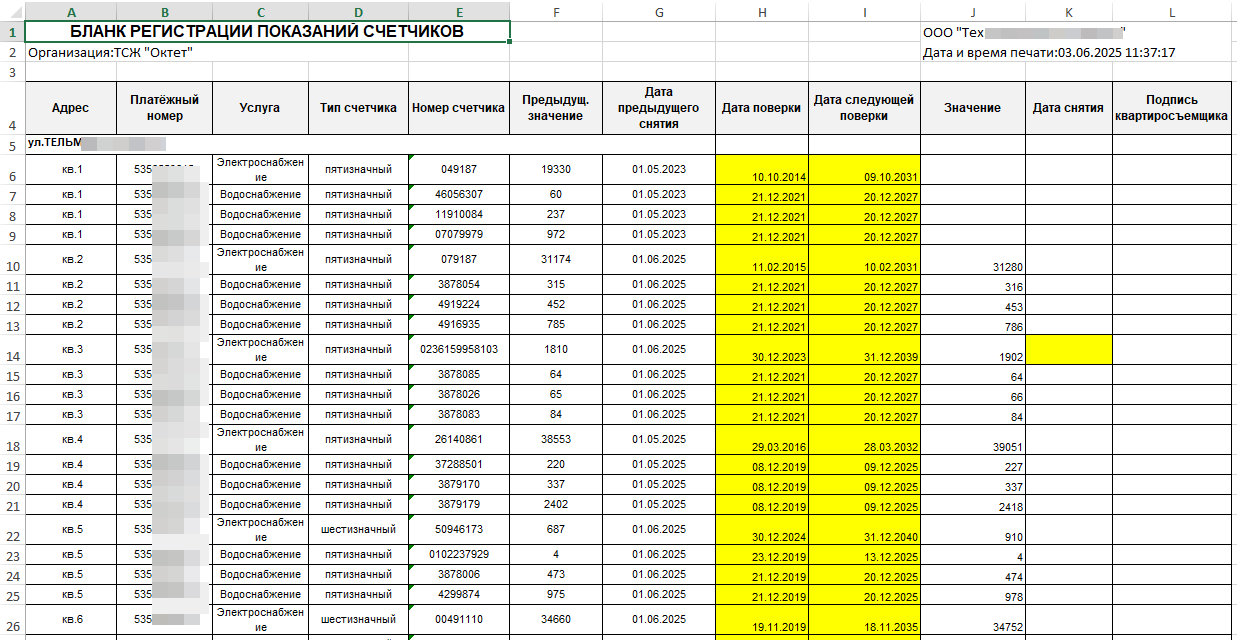Select verification date 23.12.2019
This screenshot has height=640, width=1237.
pyautogui.click(x=762, y=555)
